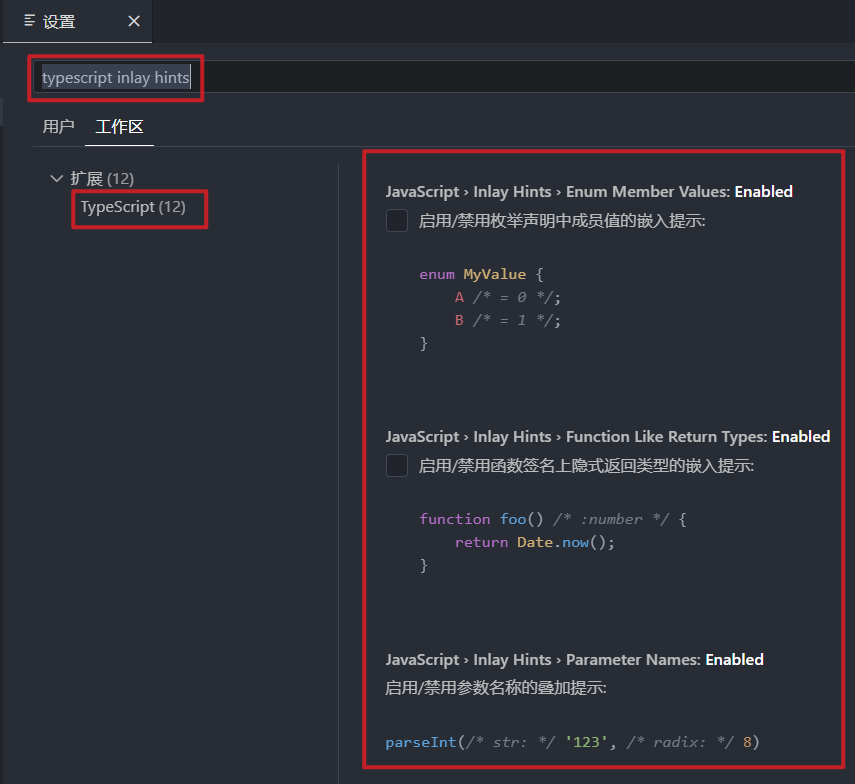Image resolution: width=855 pixels, height=784 pixels.
Task: Click the 启用/禁用枚举声明中成员值 description text
Action: click(562, 221)
